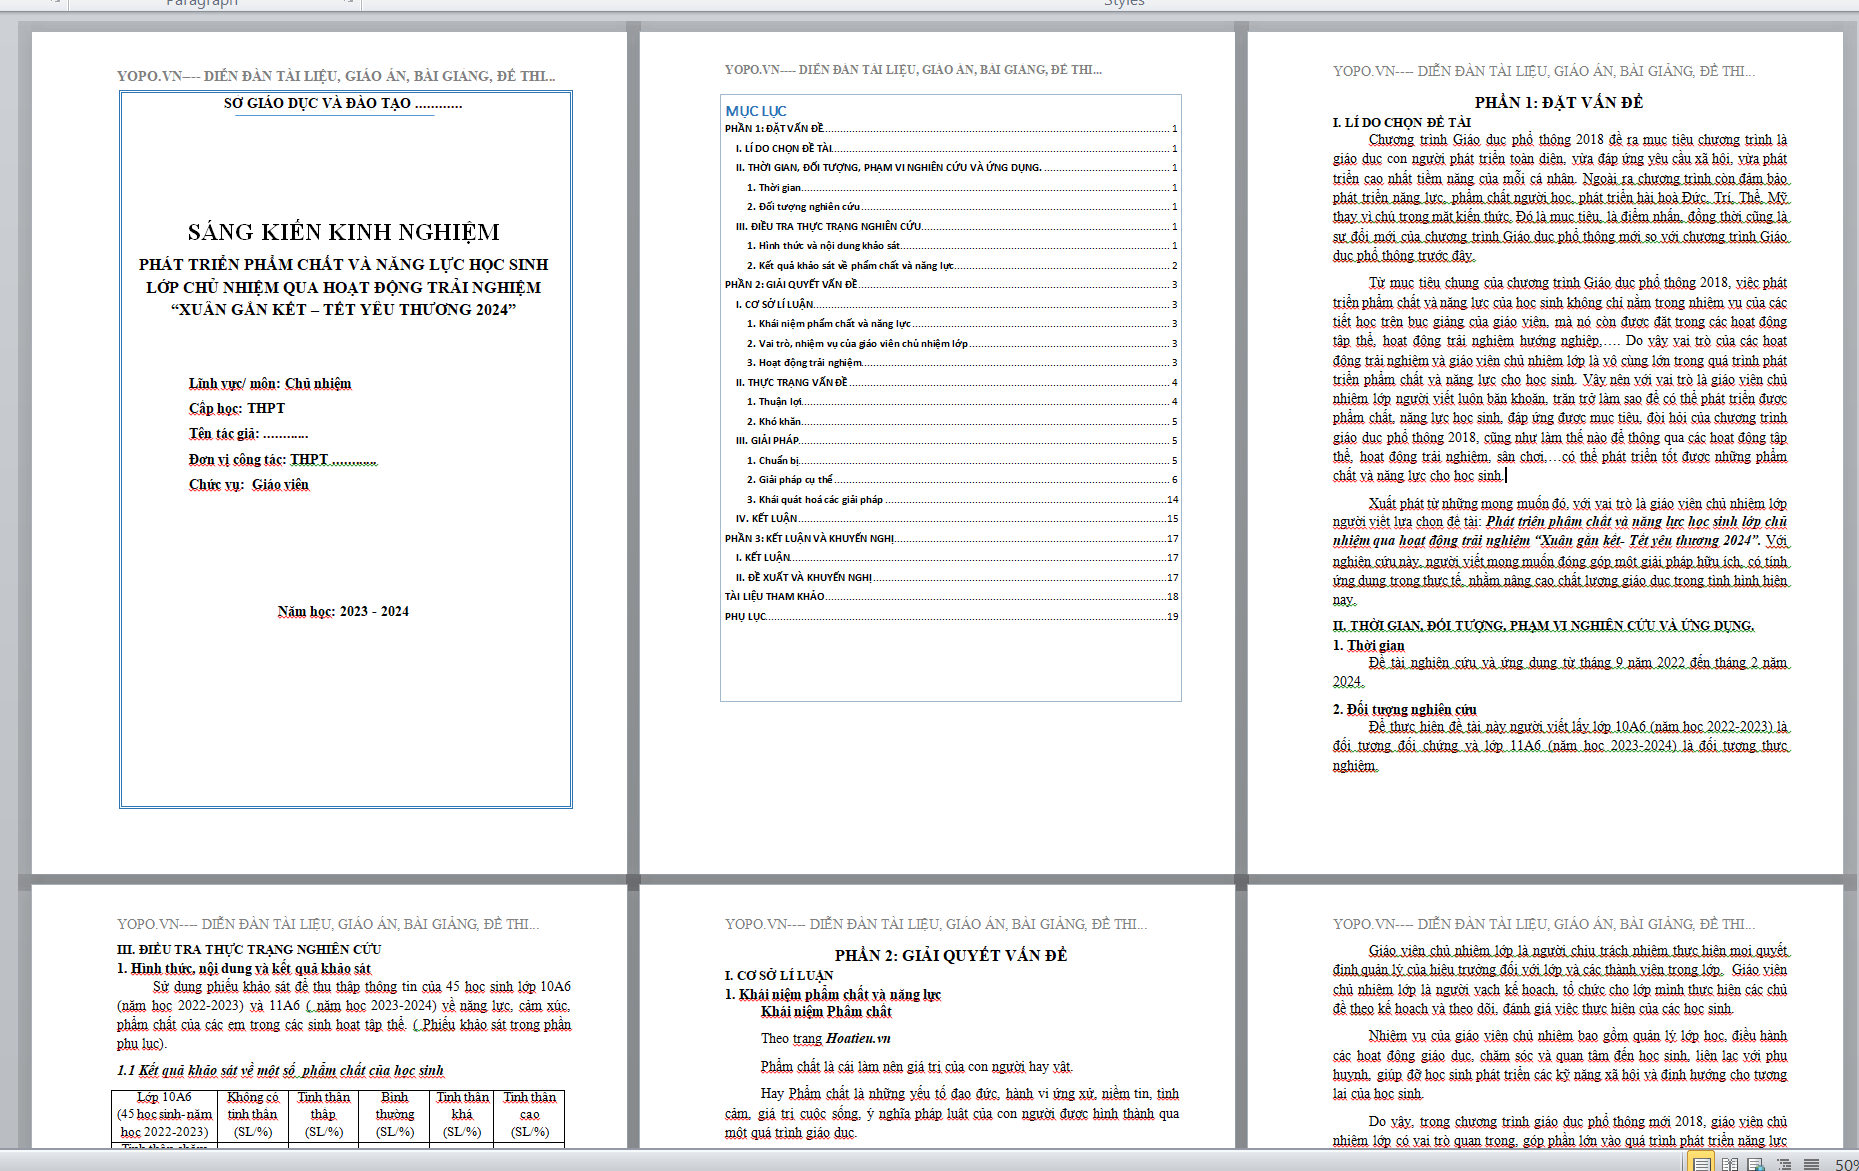
Task: Switch to Full Screen Reading view
Action: pos(1729,1163)
